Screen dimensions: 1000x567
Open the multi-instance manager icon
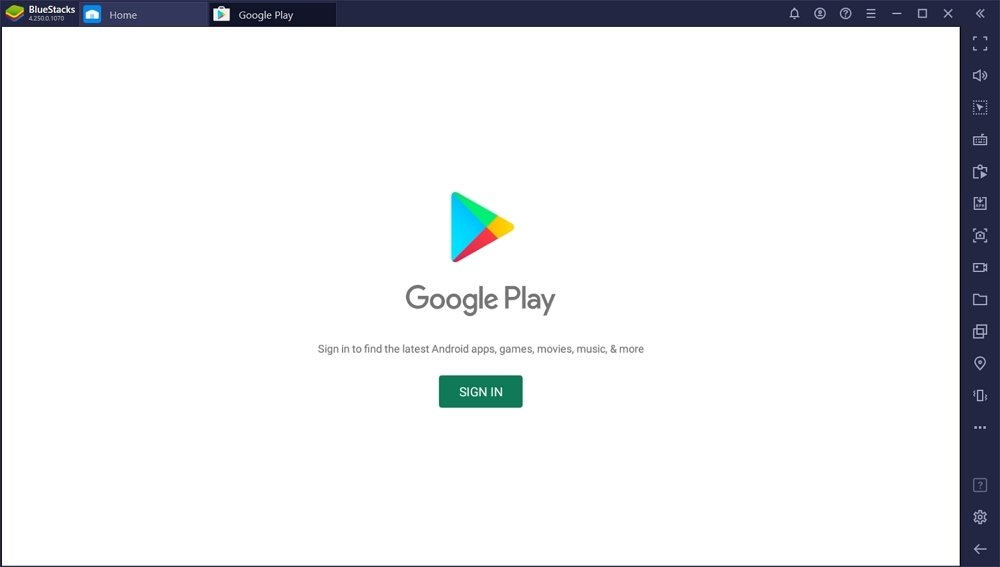980,331
